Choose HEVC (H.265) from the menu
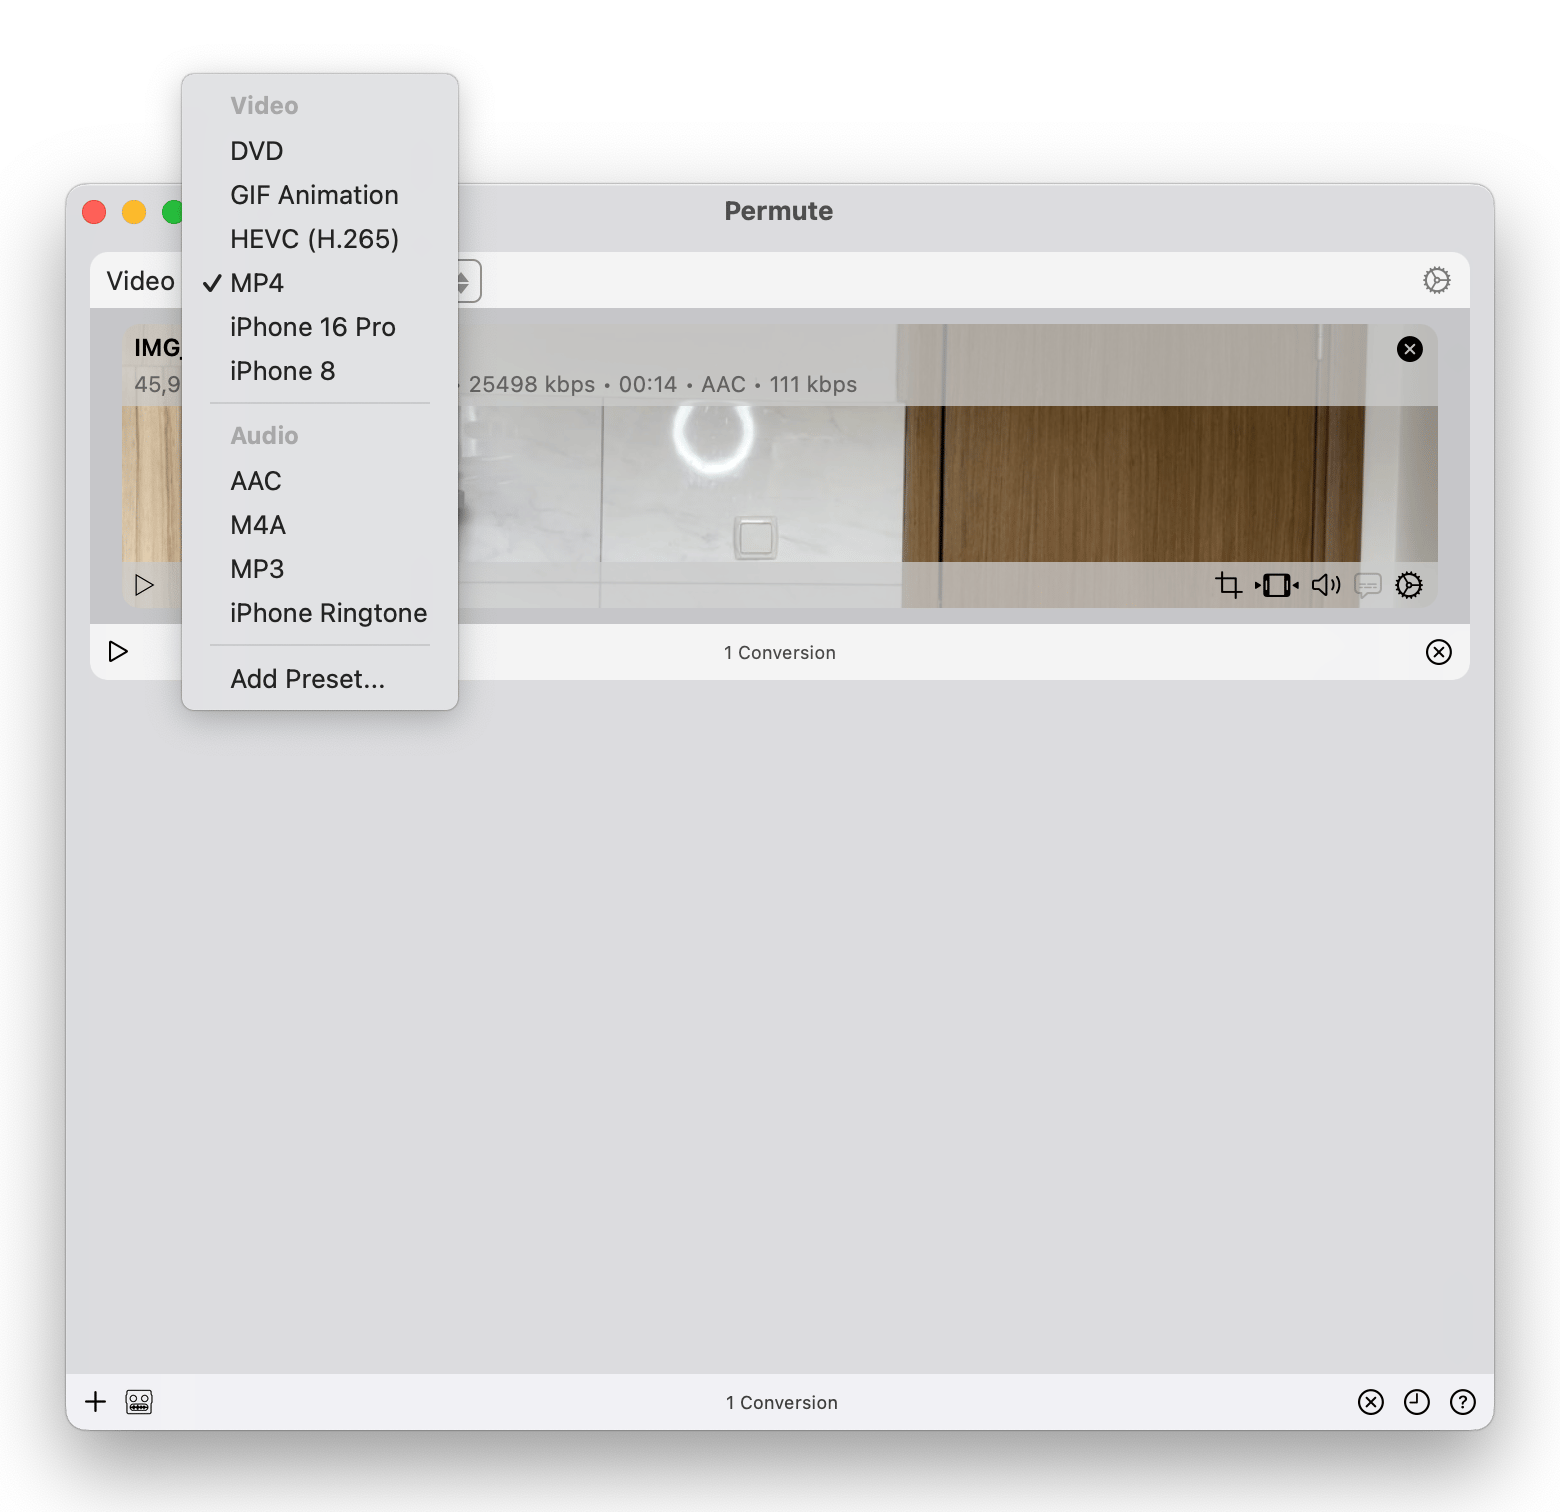Viewport: 1560px width, 1512px height. coord(314,239)
